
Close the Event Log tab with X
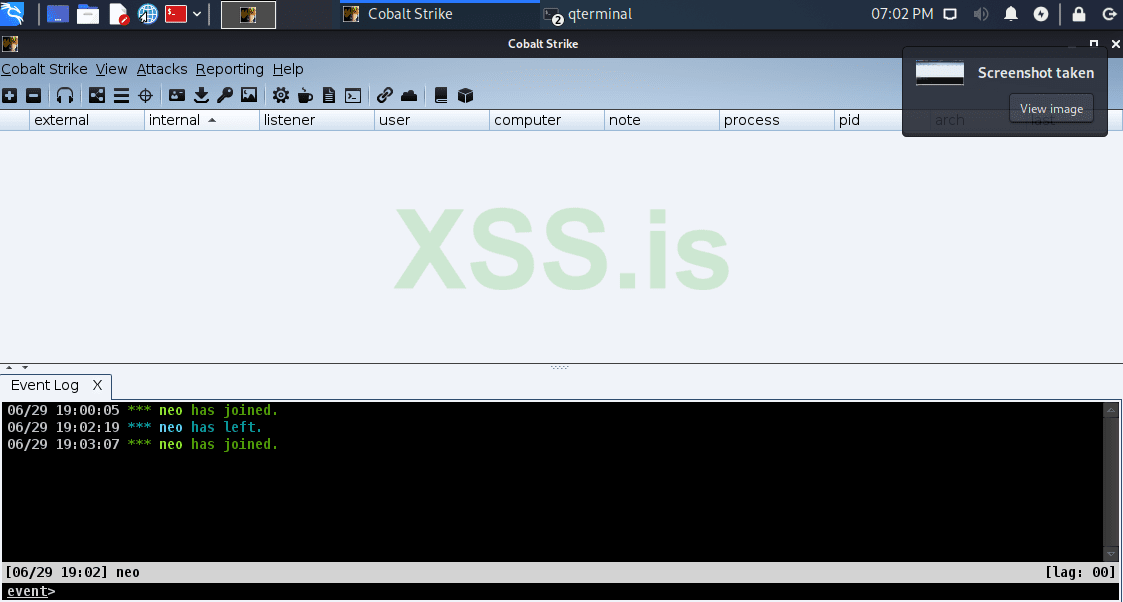click(97, 385)
